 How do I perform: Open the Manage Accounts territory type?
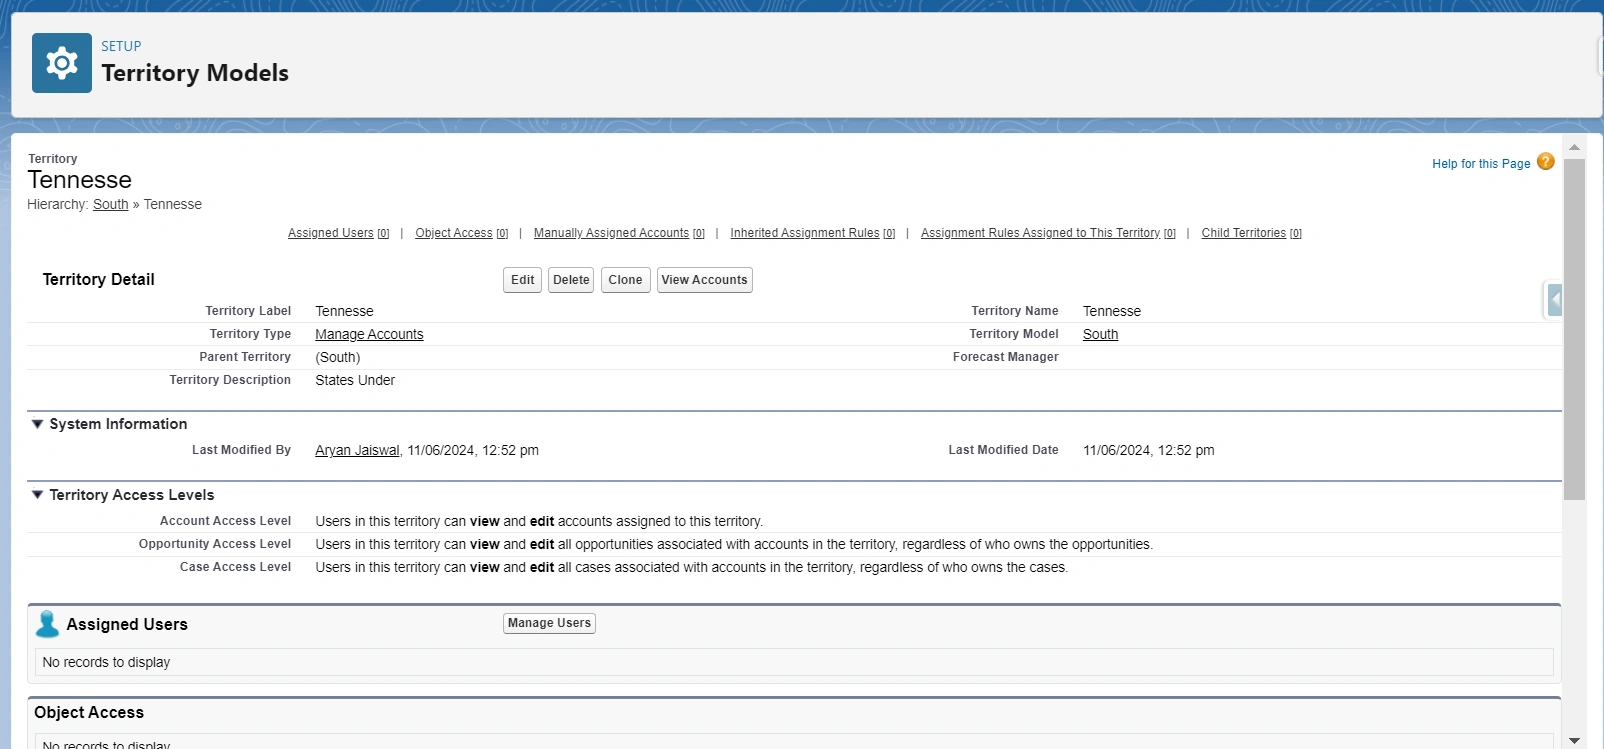pos(369,334)
